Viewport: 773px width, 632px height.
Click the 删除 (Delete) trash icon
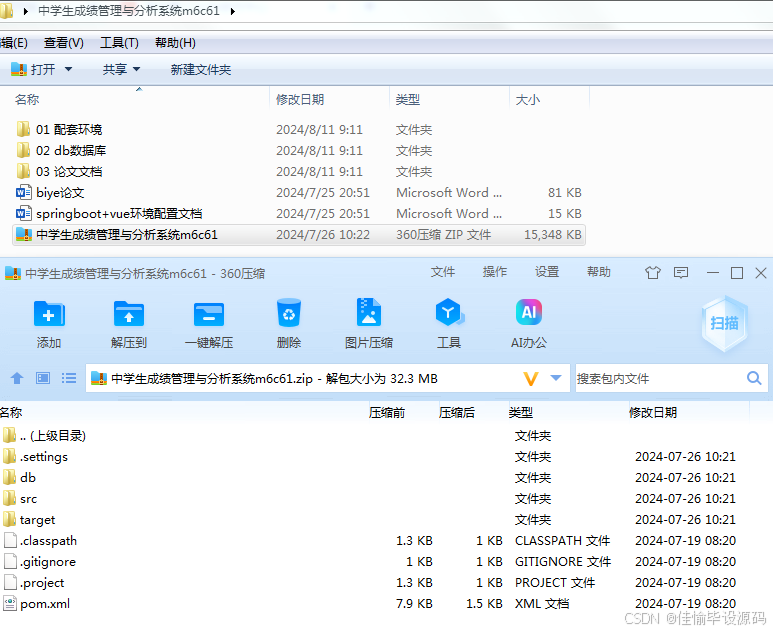point(289,313)
